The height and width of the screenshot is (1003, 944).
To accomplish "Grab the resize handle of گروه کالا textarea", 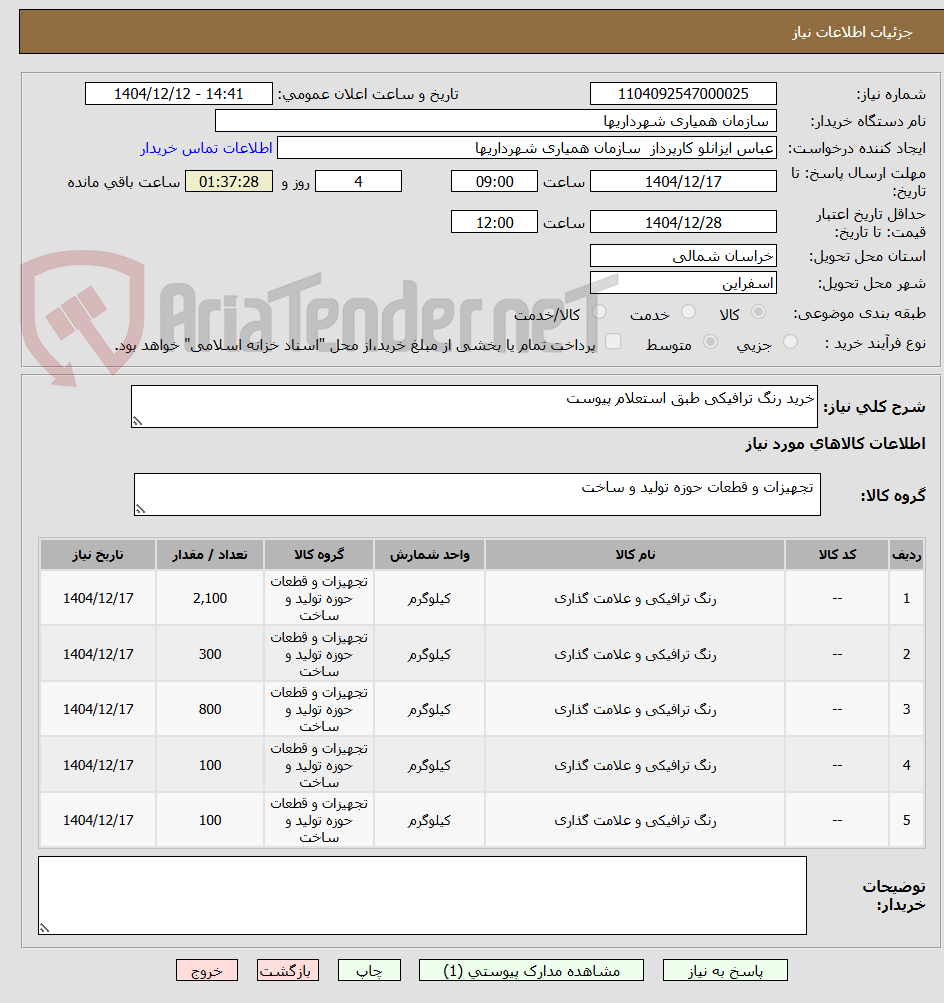I will [x=140, y=509].
